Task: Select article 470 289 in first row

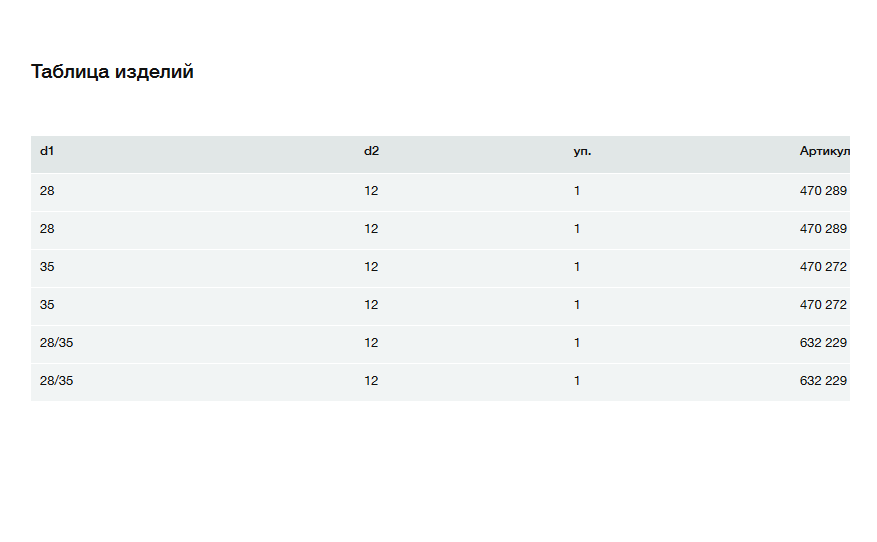Action: pyautogui.click(x=823, y=191)
